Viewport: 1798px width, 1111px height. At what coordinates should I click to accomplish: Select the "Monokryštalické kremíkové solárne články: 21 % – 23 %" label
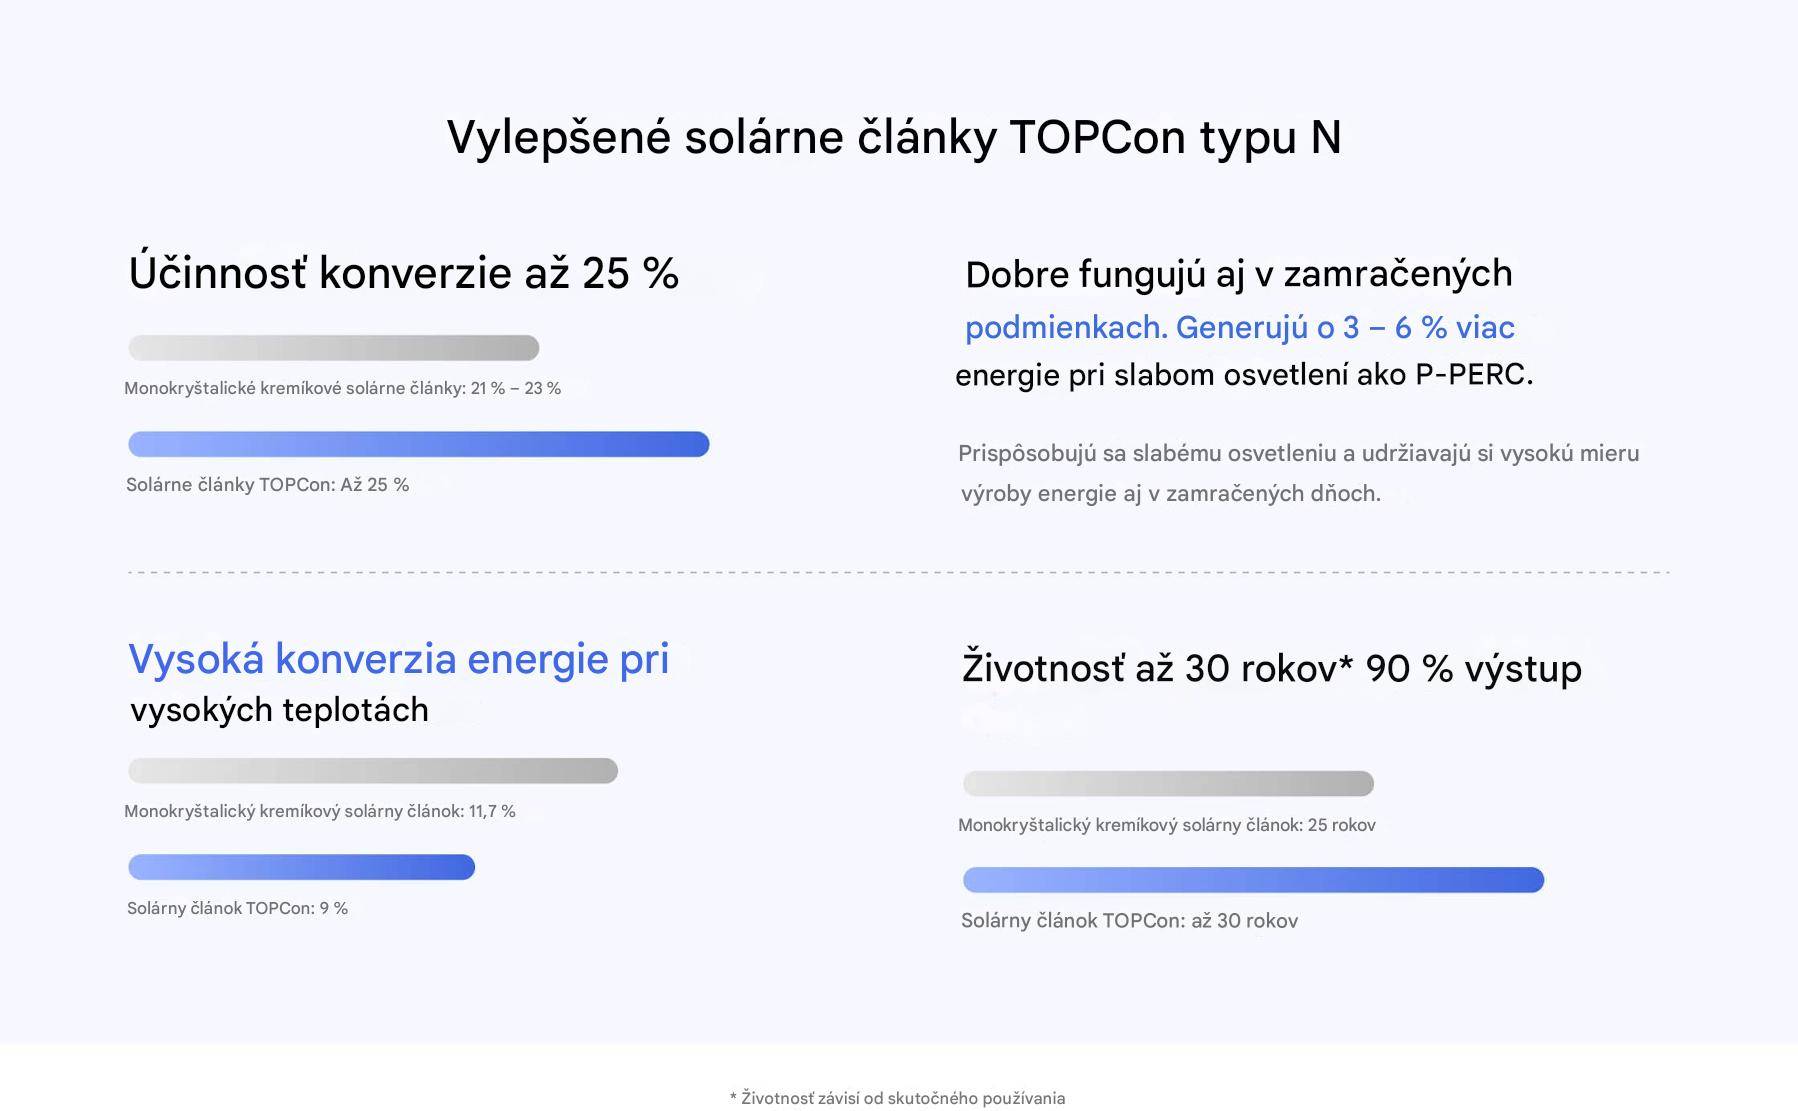click(x=342, y=388)
